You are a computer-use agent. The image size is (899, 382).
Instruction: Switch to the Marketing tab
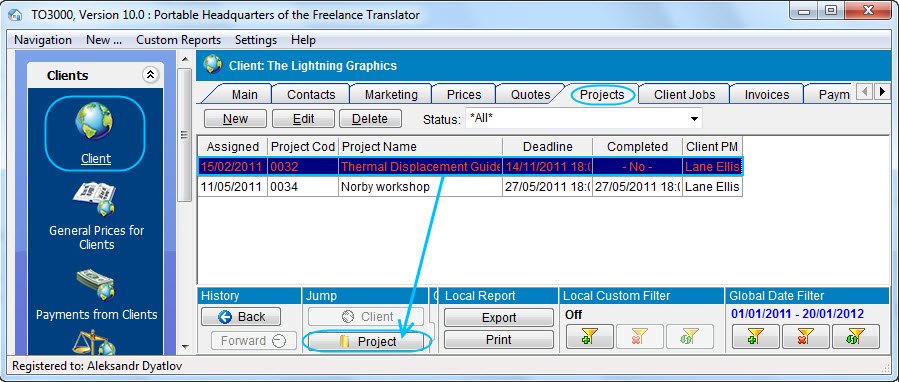tap(391, 95)
